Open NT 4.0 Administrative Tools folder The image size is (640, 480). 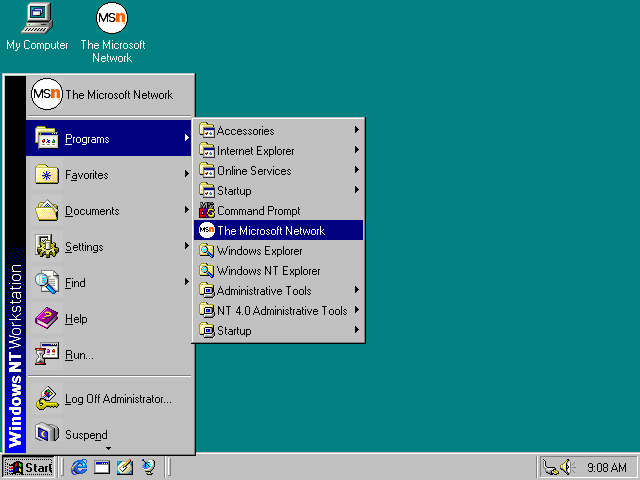[279, 311]
